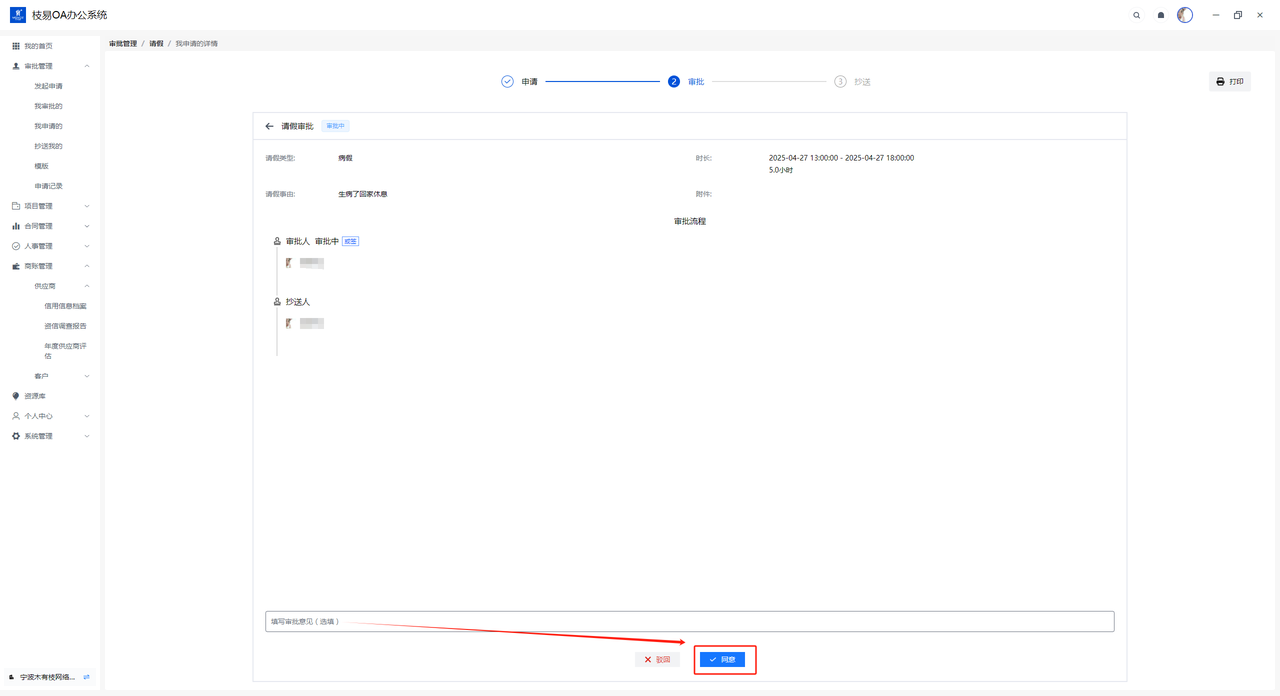This screenshot has height=696, width=1280.
Task: Expand the 项目管理 menu
Action: (x=50, y=206)
